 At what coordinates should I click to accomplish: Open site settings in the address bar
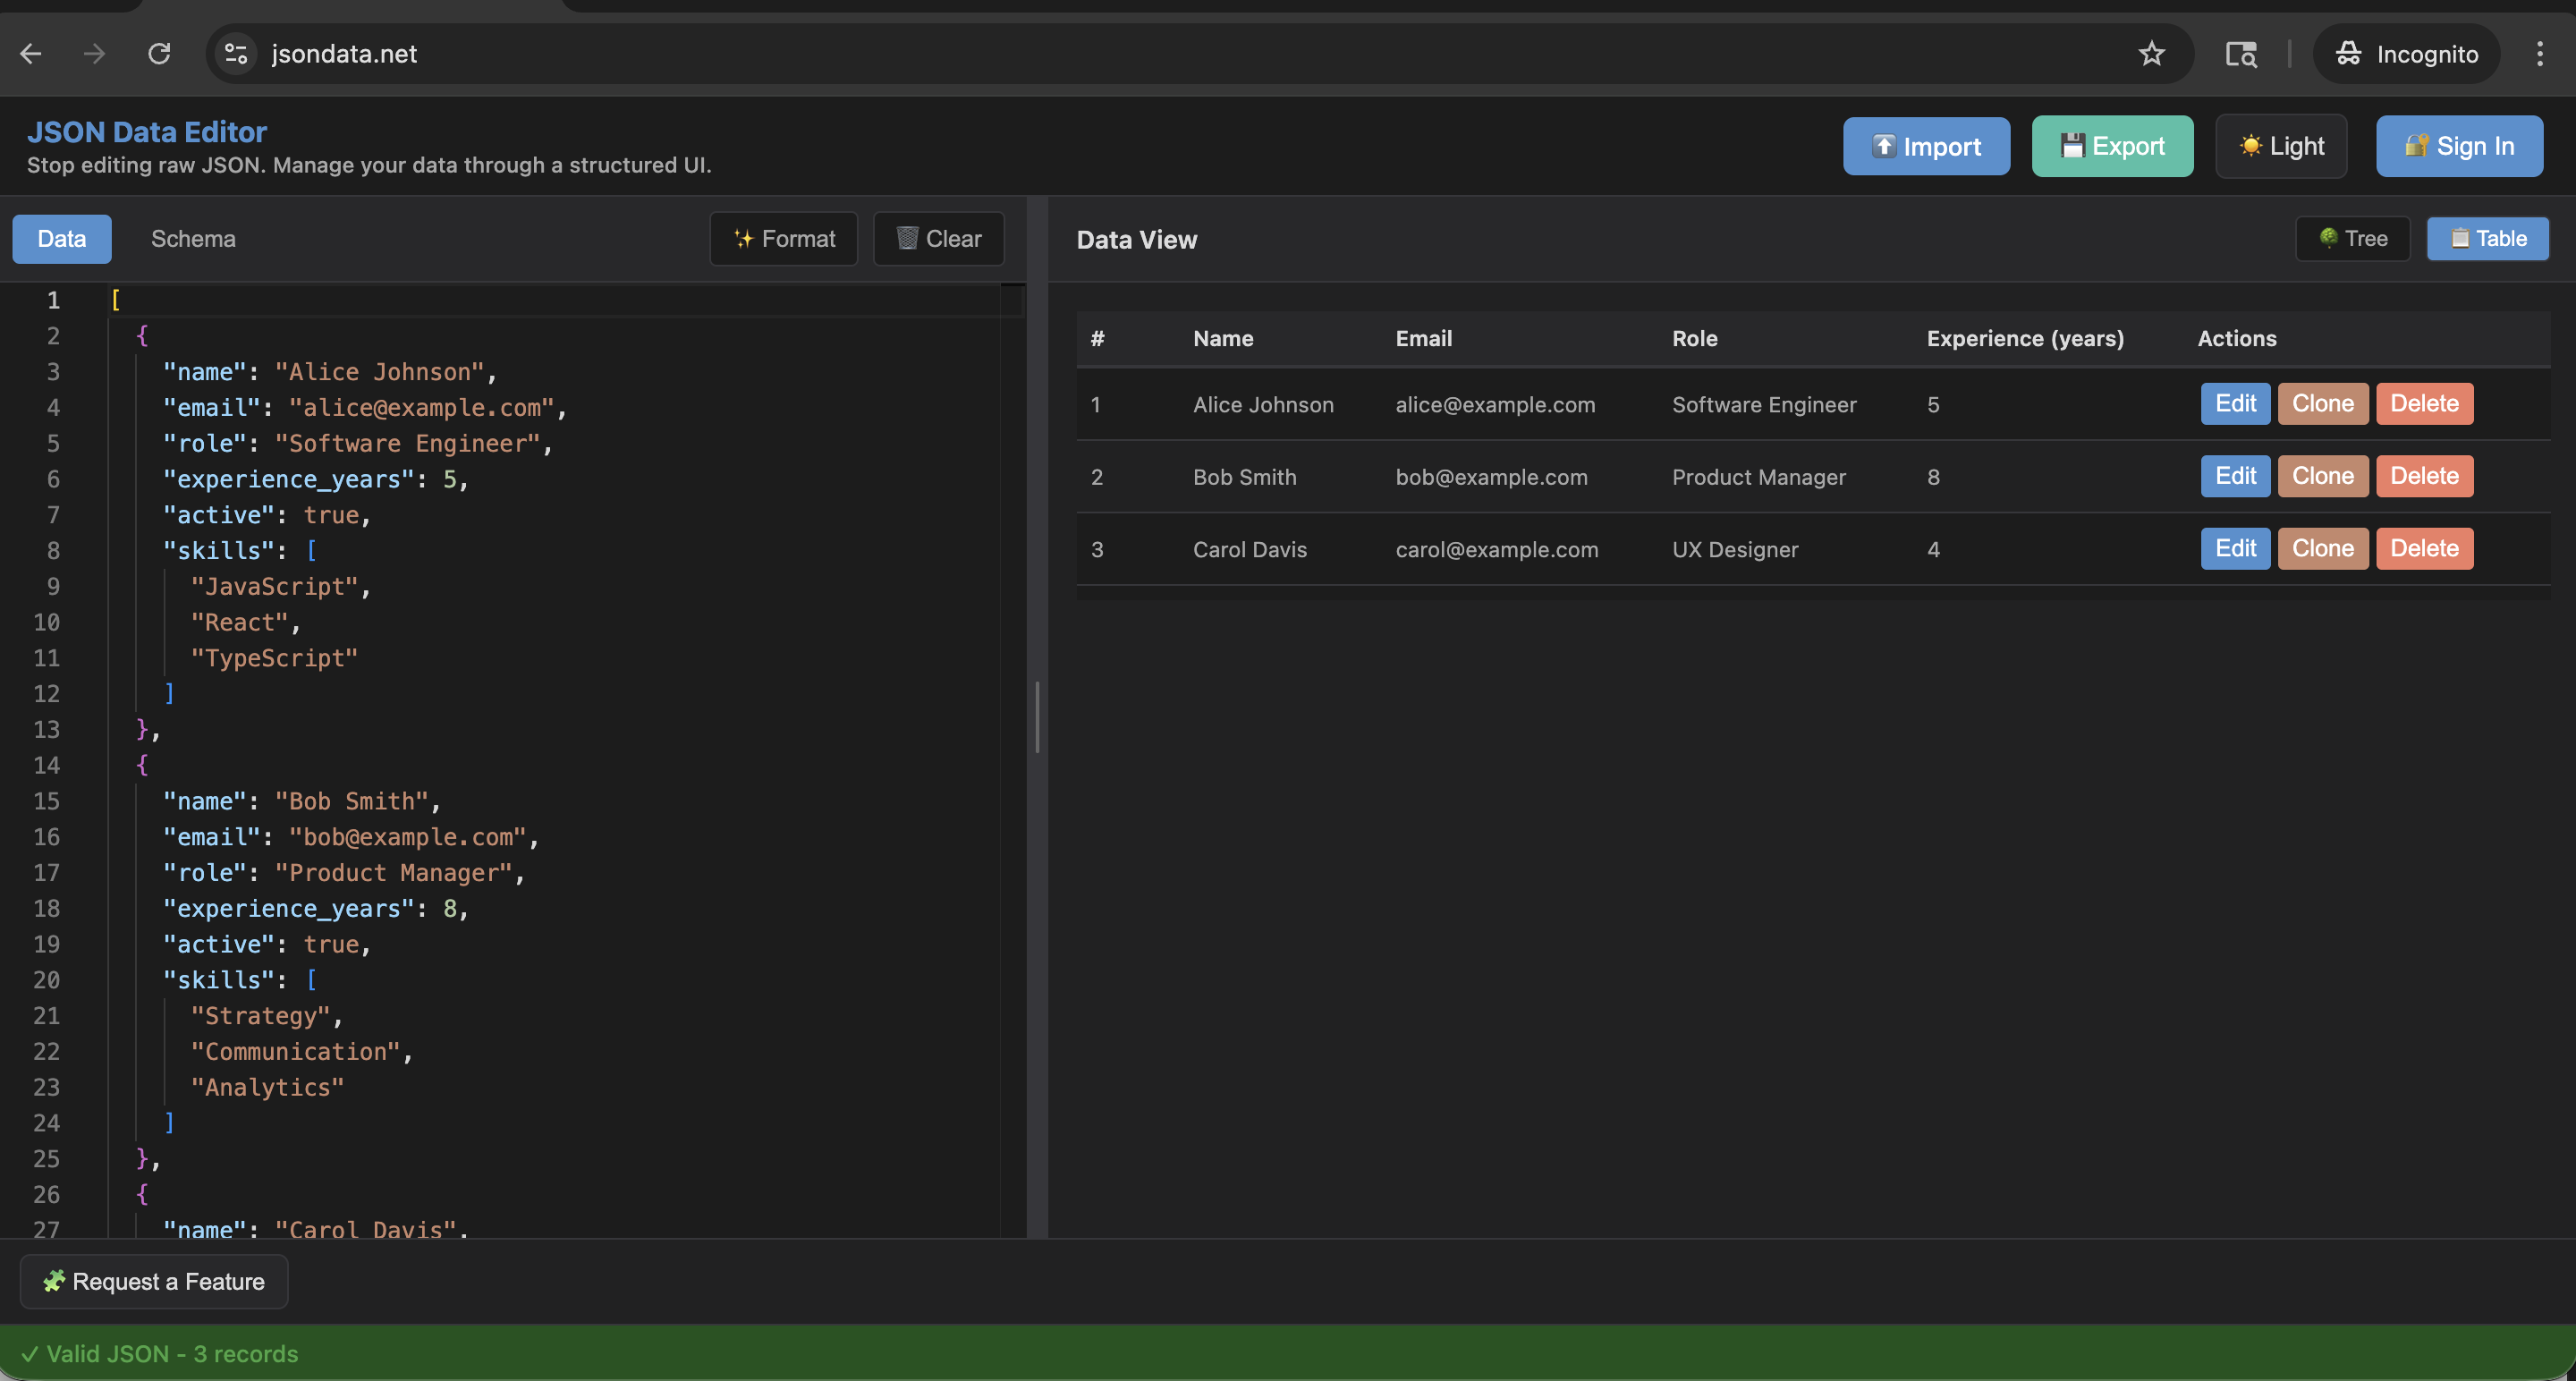[235, 53]
